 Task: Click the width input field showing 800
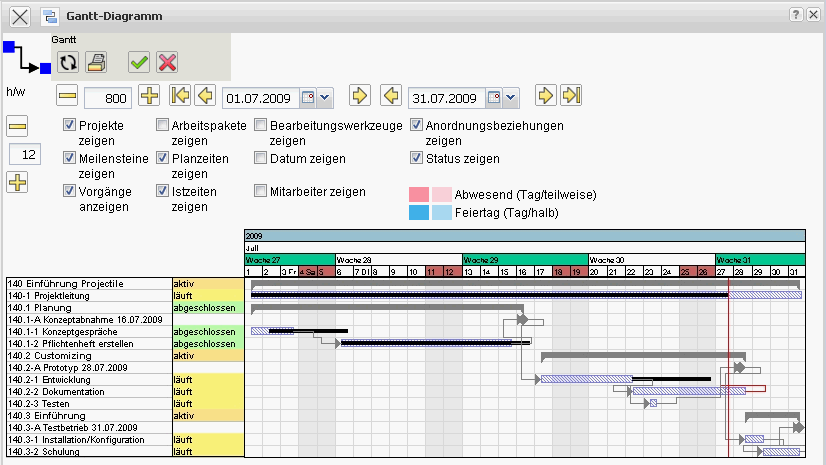point(108,97)
